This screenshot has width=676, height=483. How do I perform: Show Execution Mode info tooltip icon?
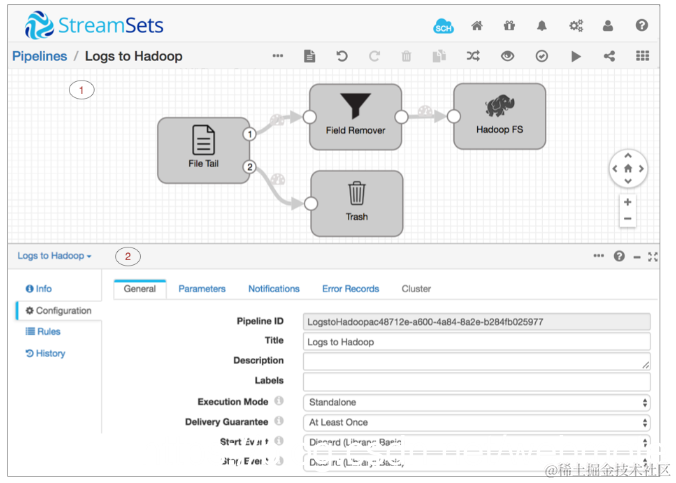pyautogui.click(x=279, y=401)
